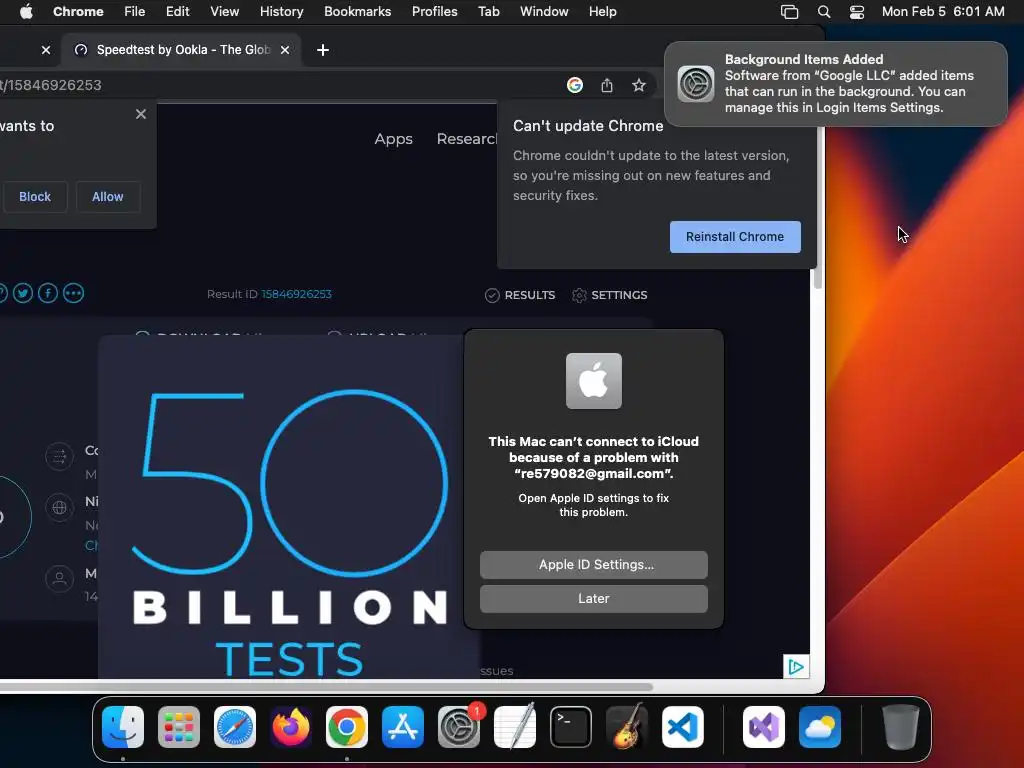Open Spotlight search in the menu bar
1024x768 pixels.
824,12
